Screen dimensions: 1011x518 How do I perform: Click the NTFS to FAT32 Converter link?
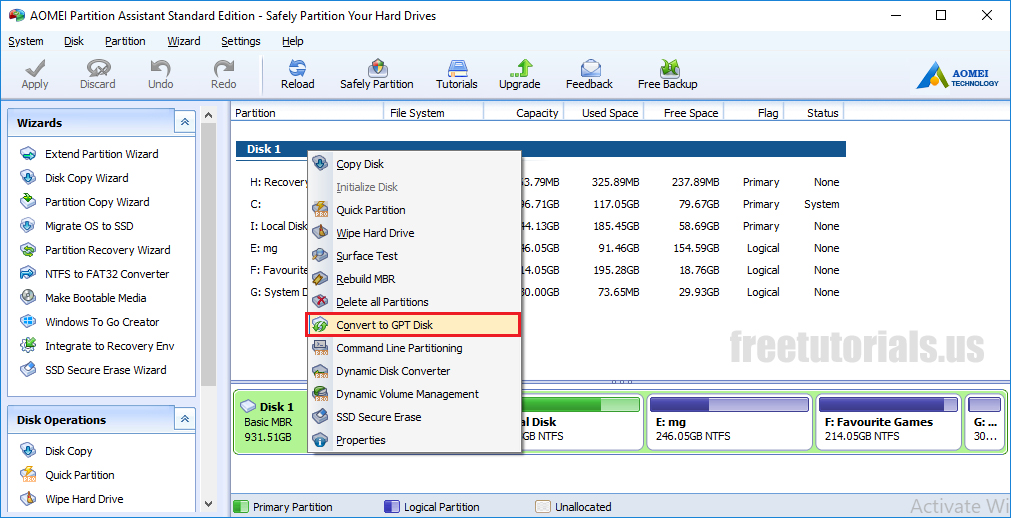[107, 274]
